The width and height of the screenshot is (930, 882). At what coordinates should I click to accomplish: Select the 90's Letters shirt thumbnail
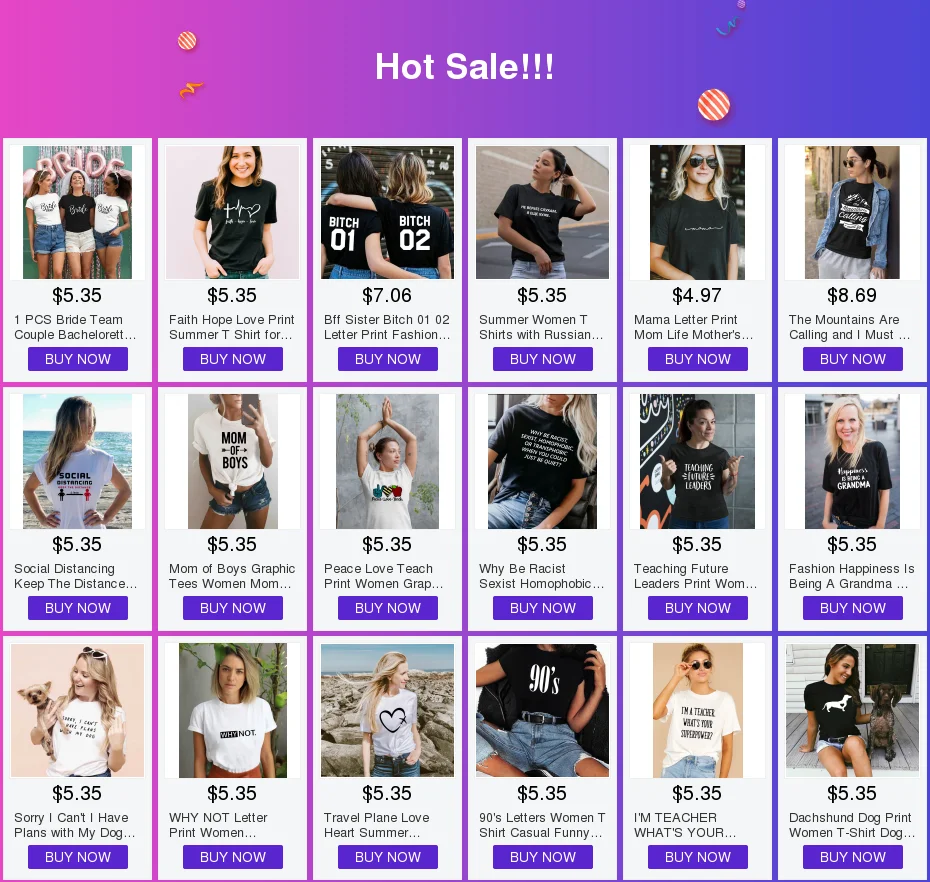542,711
